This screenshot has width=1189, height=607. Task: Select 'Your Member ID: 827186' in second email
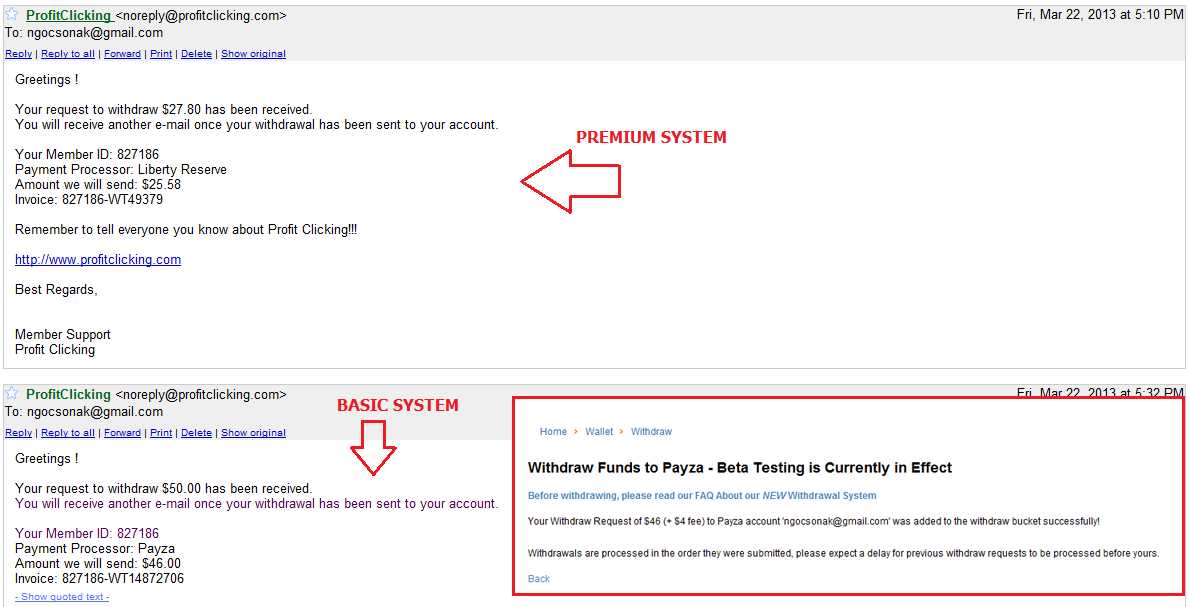pos(87,533)
